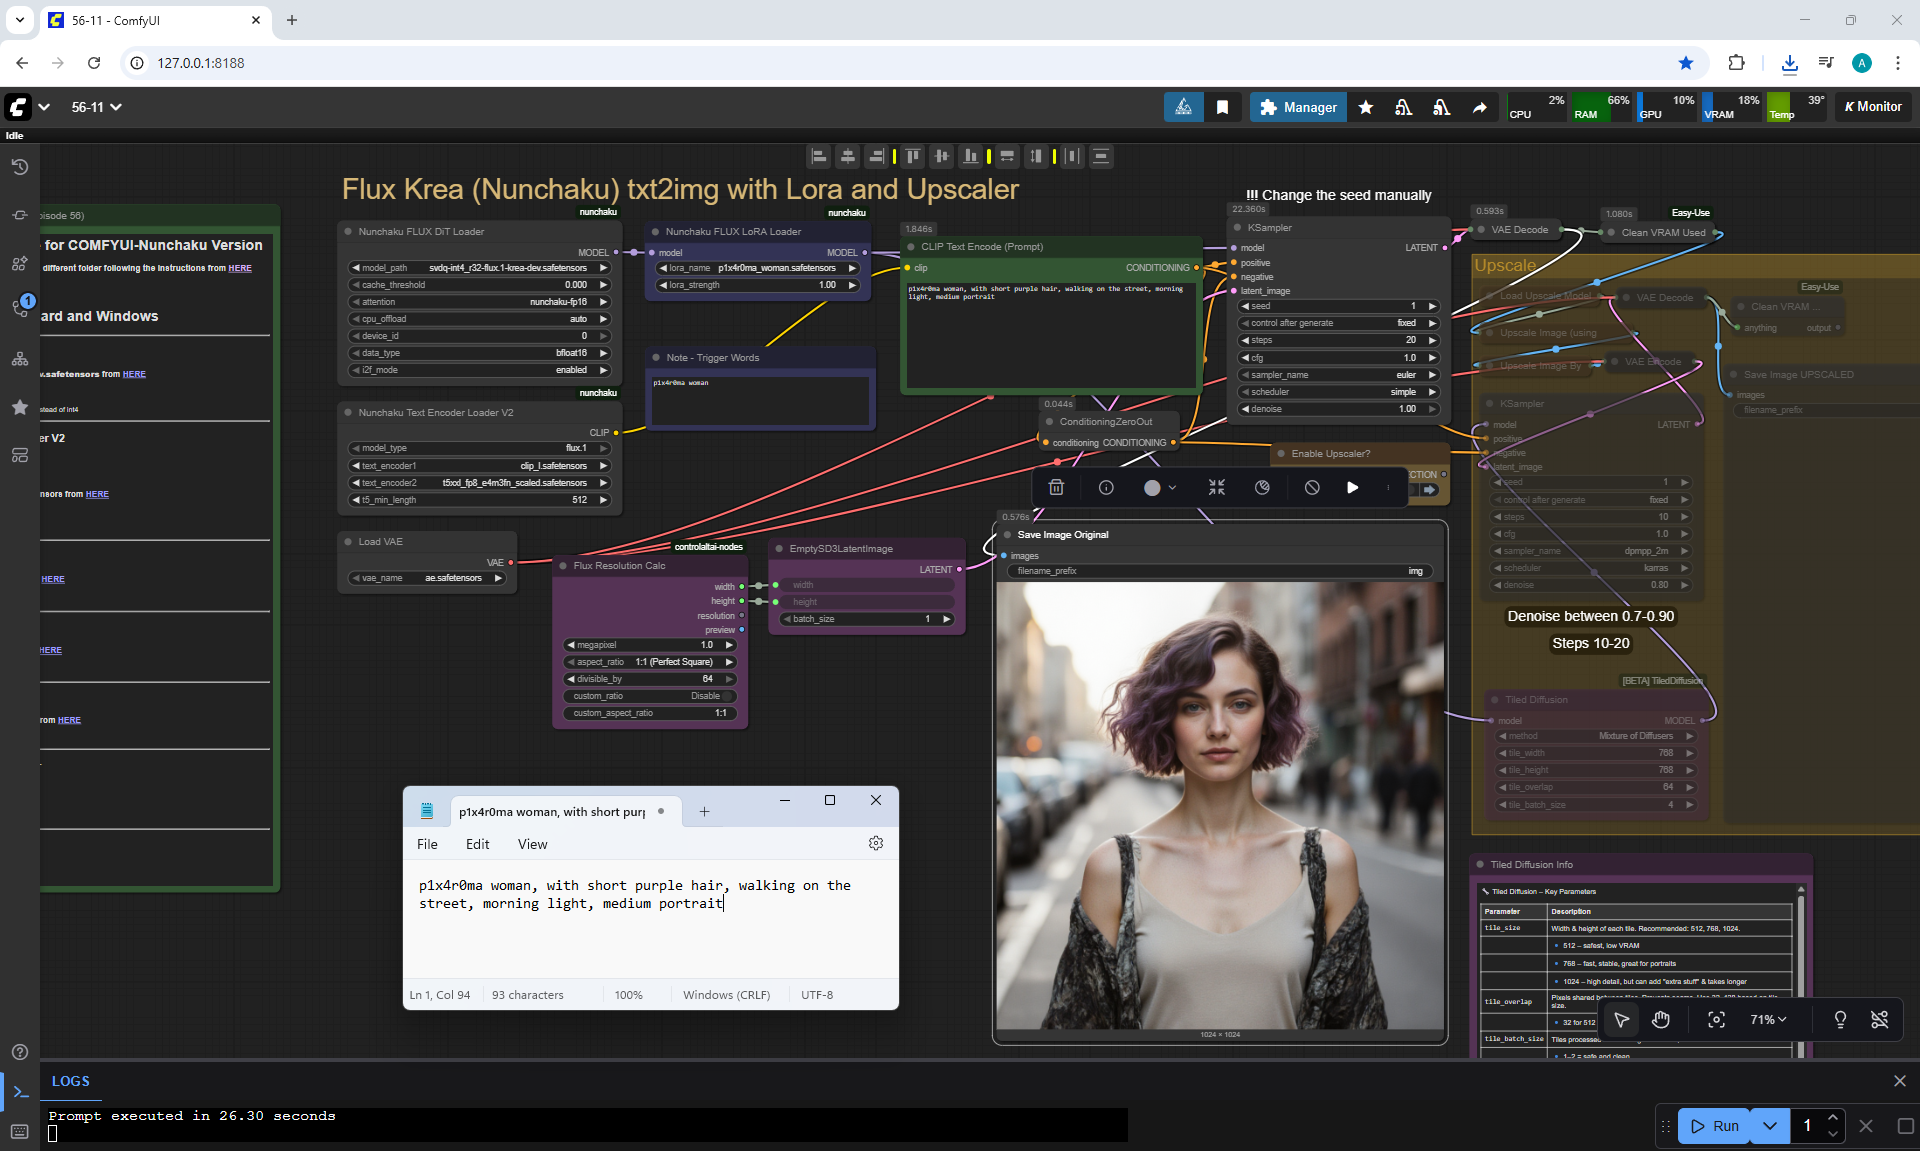The image size is (1920, 1151).
Task: Run the workflow queue
Action: pos(1714,1125)
